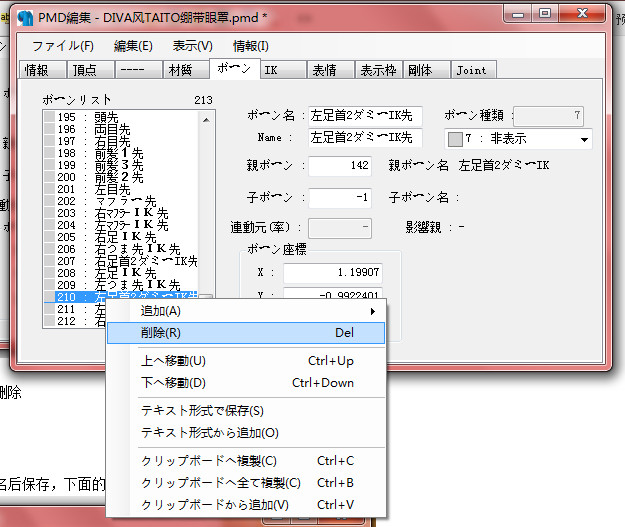Click the 親ボーン field showing 142
Image resolution: width=625 pixels, height=527 pixels.
340,165
